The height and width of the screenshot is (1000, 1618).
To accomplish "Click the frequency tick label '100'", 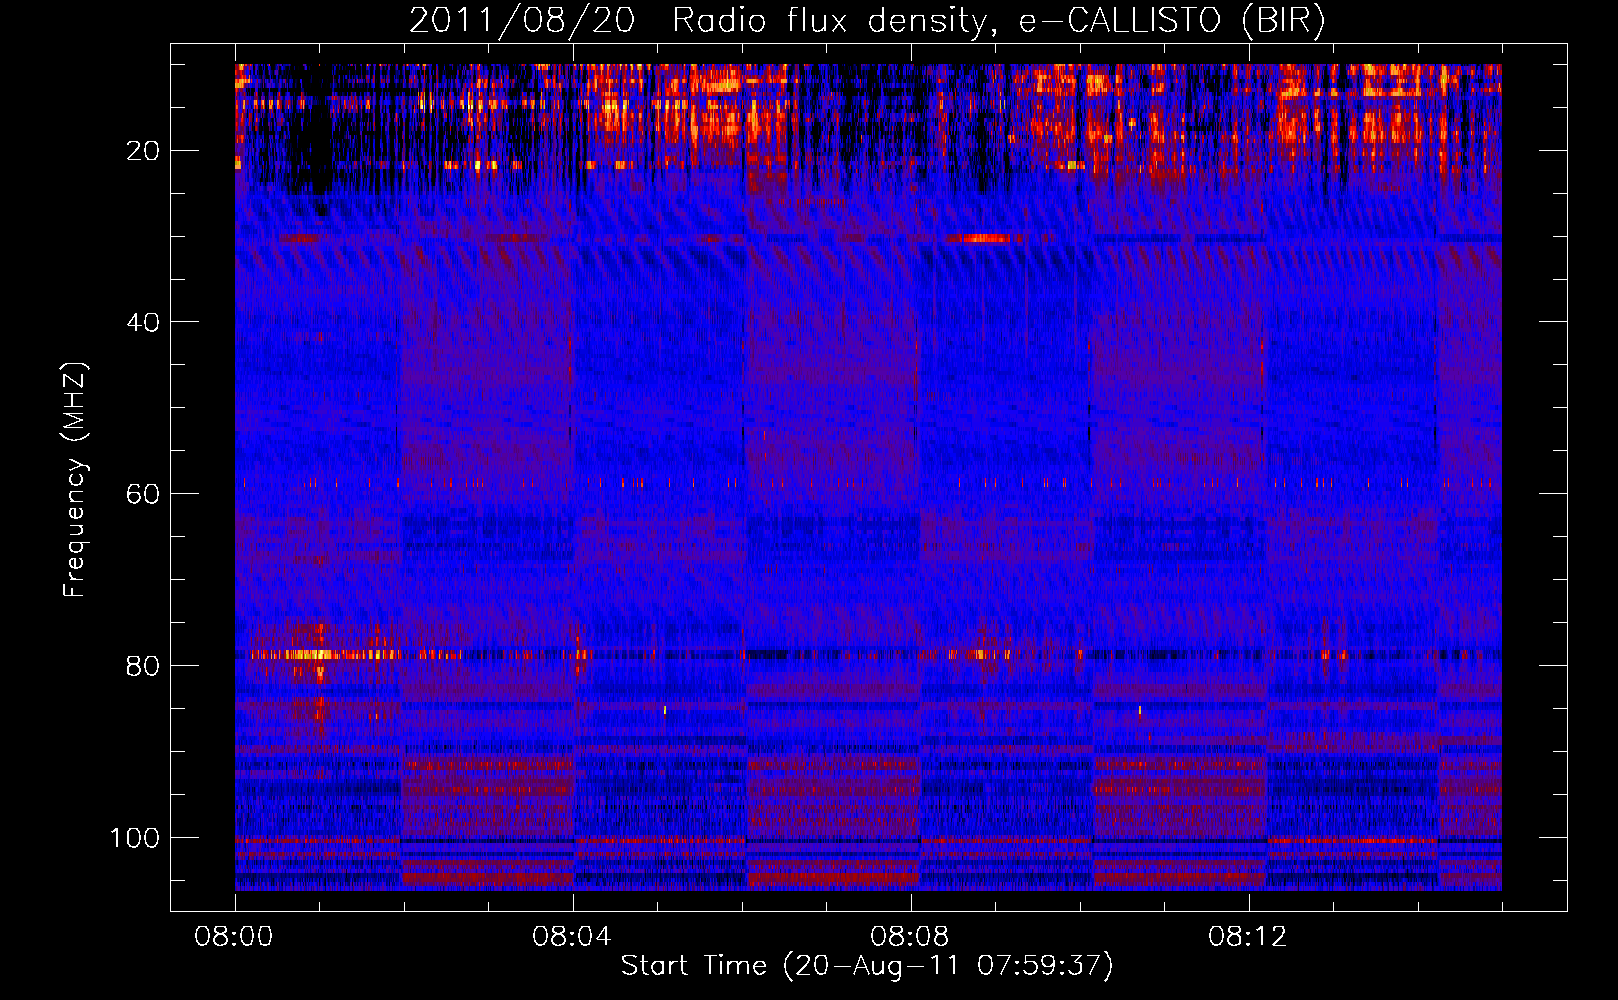I will point(135,838).
